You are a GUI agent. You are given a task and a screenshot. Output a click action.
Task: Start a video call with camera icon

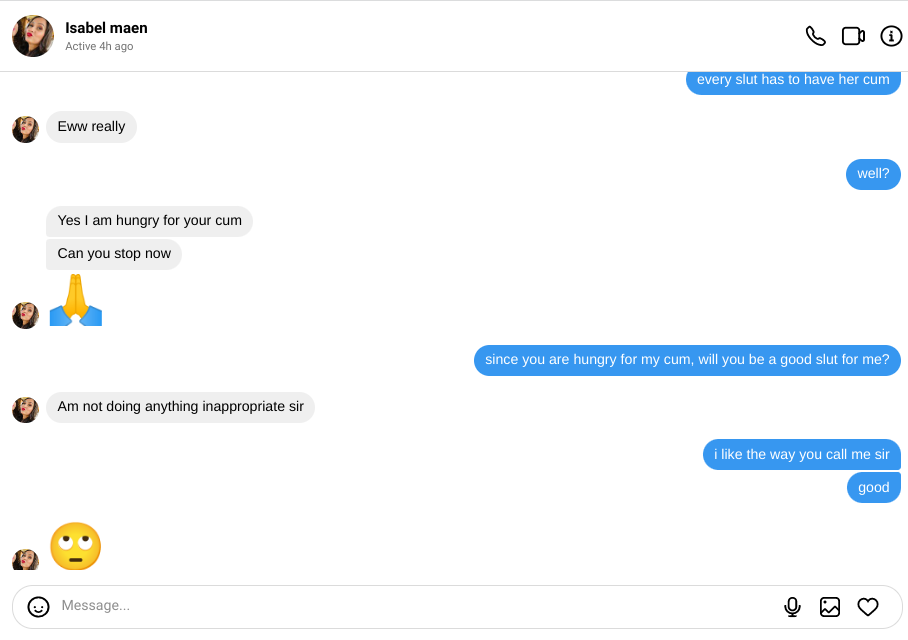pyautogui.click(x=853, y=36)
